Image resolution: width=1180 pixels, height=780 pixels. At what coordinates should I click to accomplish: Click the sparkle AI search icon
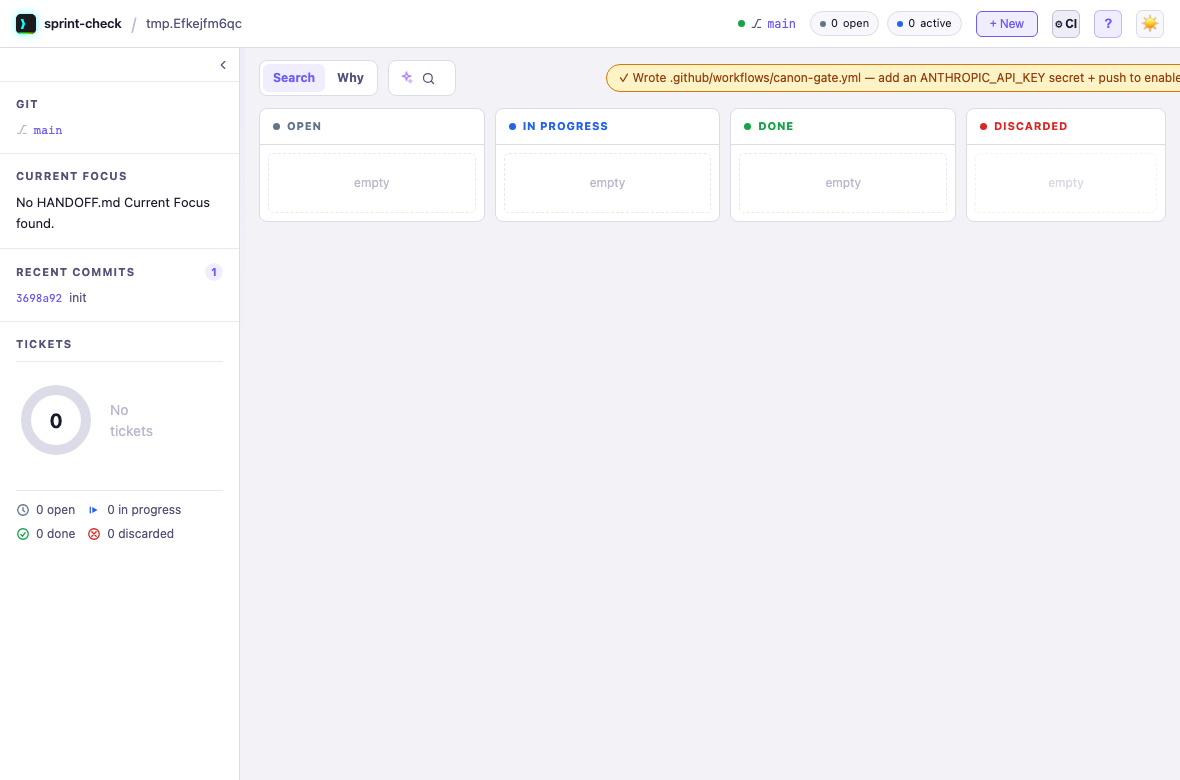tap(407, 78)
